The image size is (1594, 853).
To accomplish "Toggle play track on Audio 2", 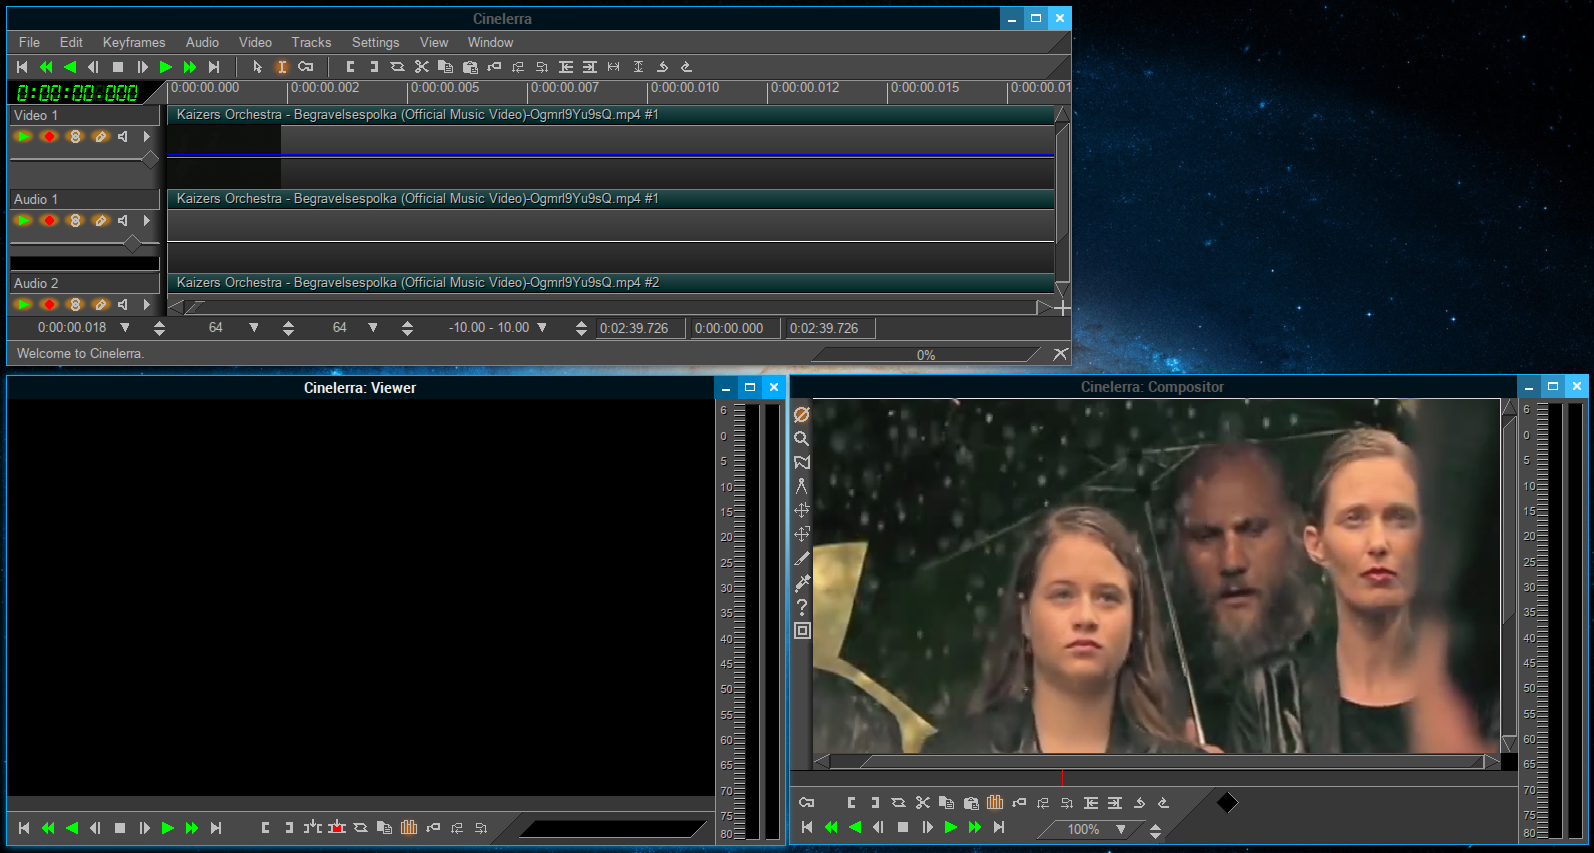I will tap(23, 304).
